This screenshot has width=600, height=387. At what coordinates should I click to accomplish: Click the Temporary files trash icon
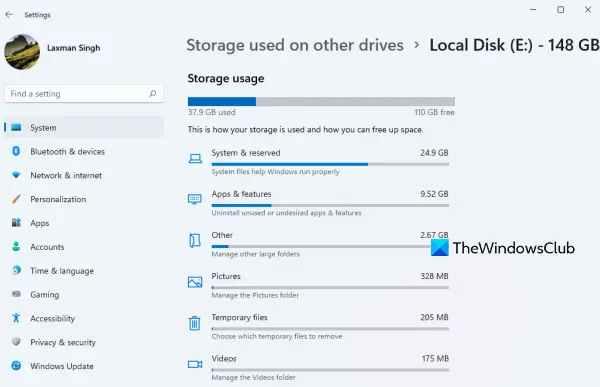click(194, 323)
